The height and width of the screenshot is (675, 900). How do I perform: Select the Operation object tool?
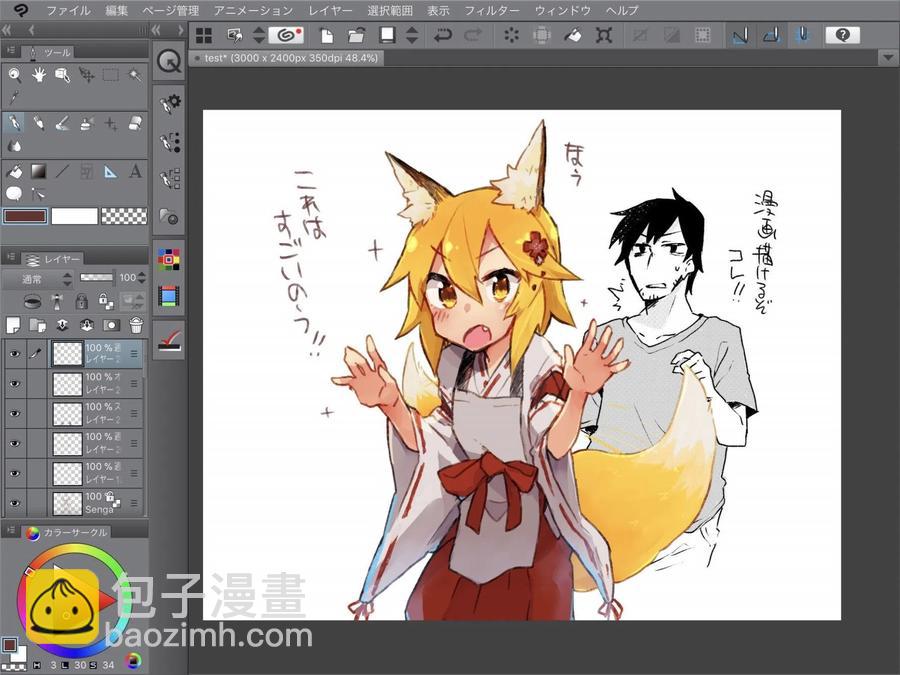pos(63,75)
